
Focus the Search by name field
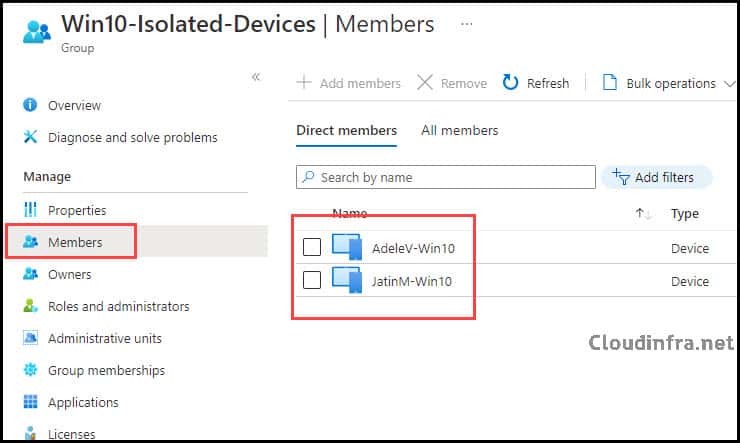pyautogui.click(x=446, y=177)
